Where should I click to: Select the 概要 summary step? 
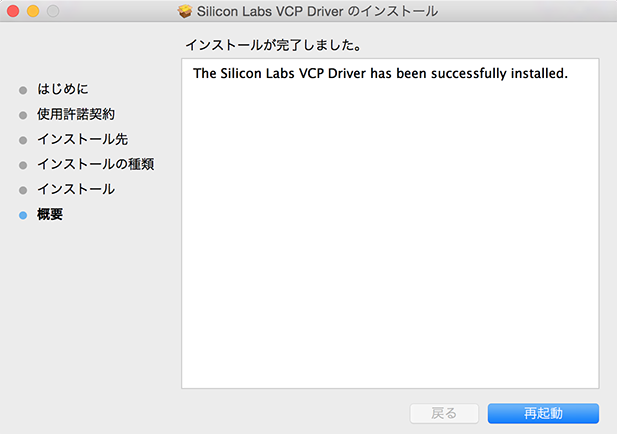(x=50, y=214)
